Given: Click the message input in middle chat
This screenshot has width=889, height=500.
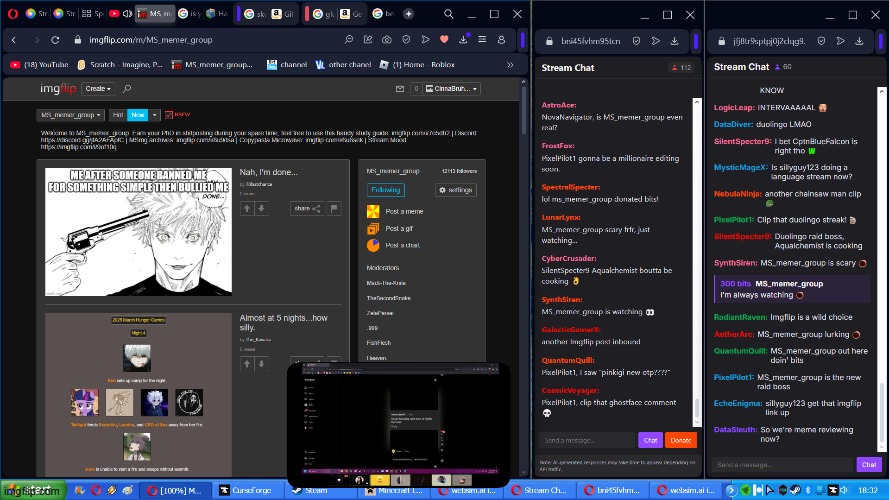Looking at the screenshot, I should pyautogui.click(x=587, y=440).
